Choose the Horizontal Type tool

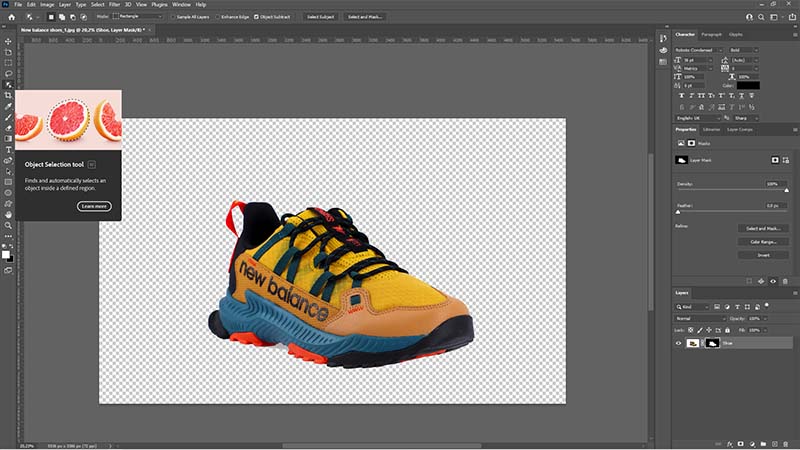[x=8, y=149]
